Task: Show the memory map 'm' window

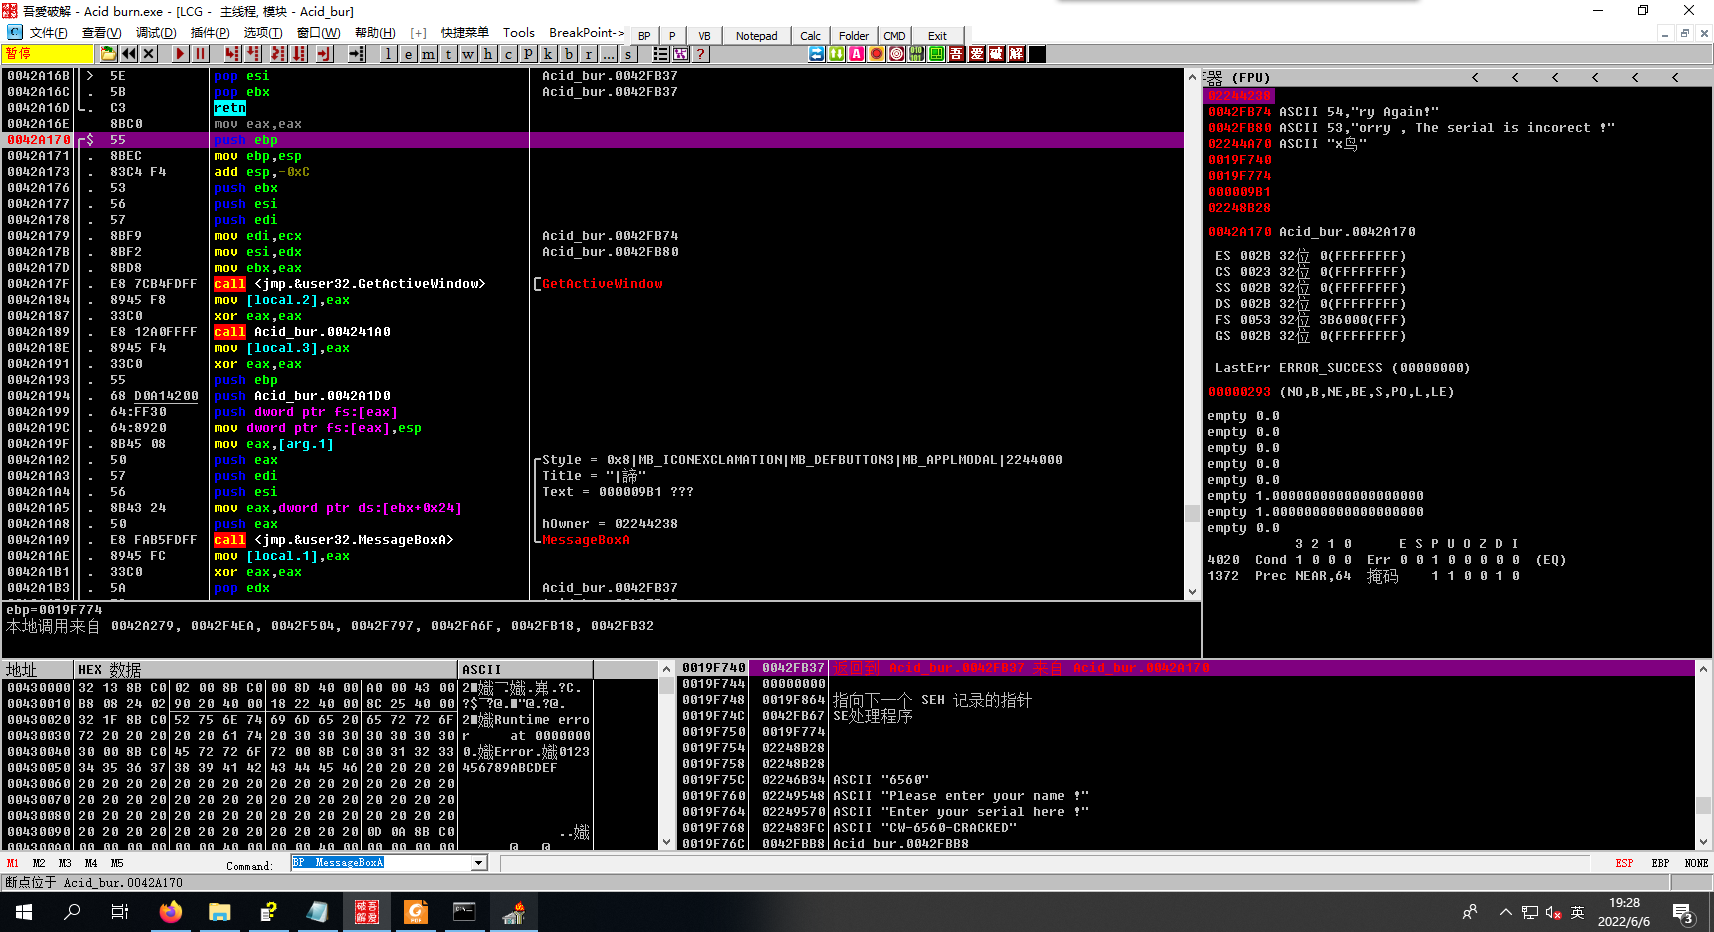Action: click(x=428, y=54)
